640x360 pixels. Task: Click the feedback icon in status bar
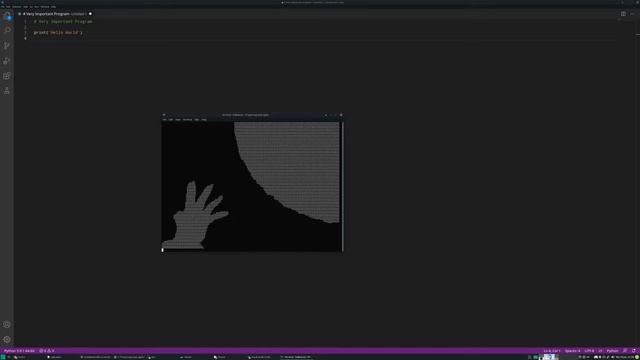(625, 351)
